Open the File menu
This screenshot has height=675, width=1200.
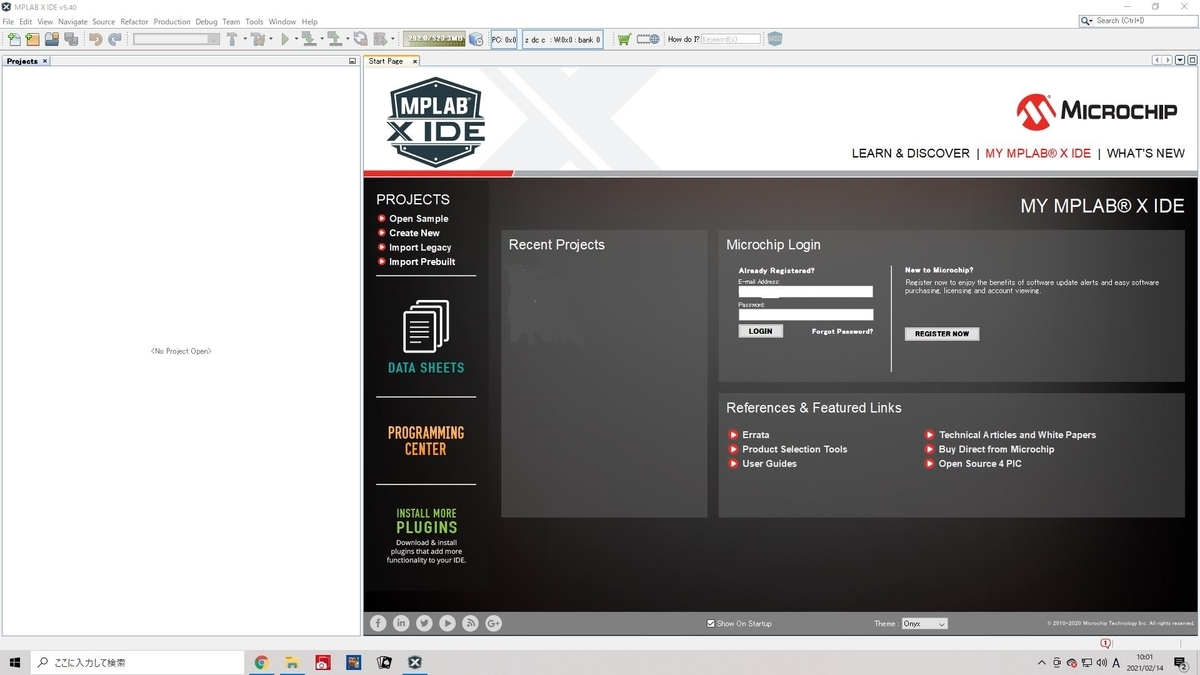[x=8, y=21]
